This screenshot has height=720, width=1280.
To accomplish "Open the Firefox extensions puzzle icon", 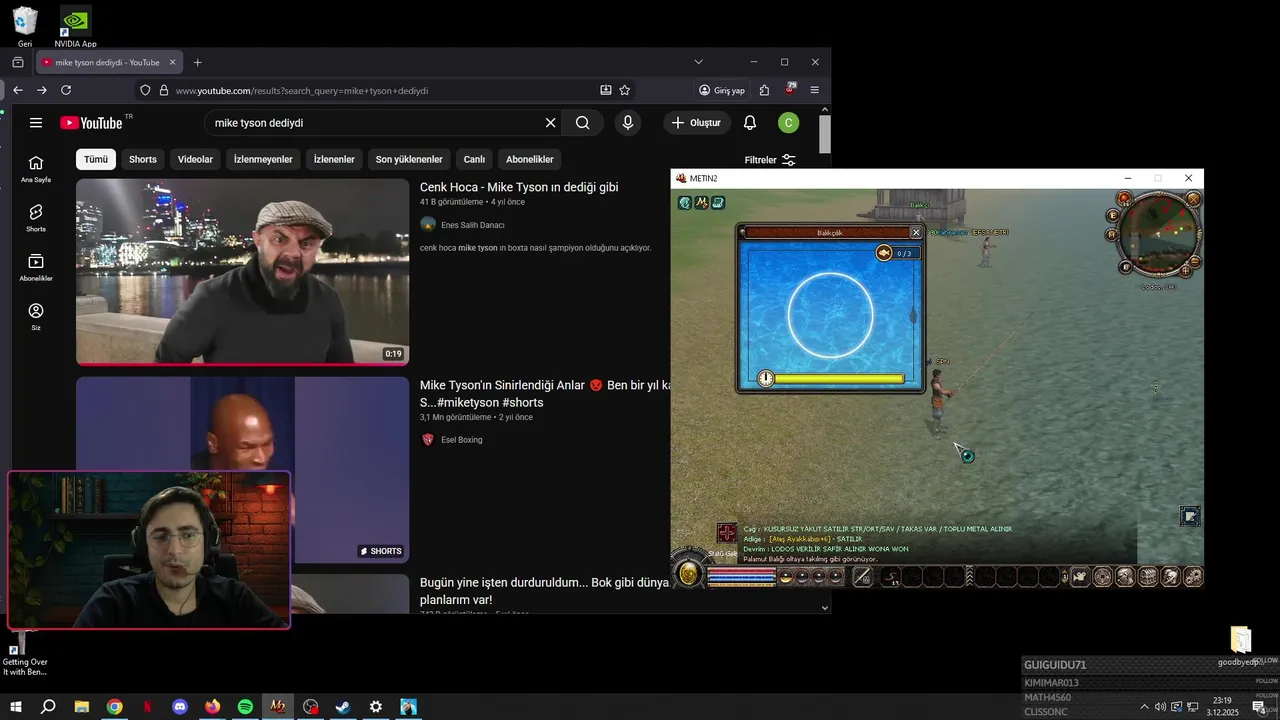I will tap(765, 90).
